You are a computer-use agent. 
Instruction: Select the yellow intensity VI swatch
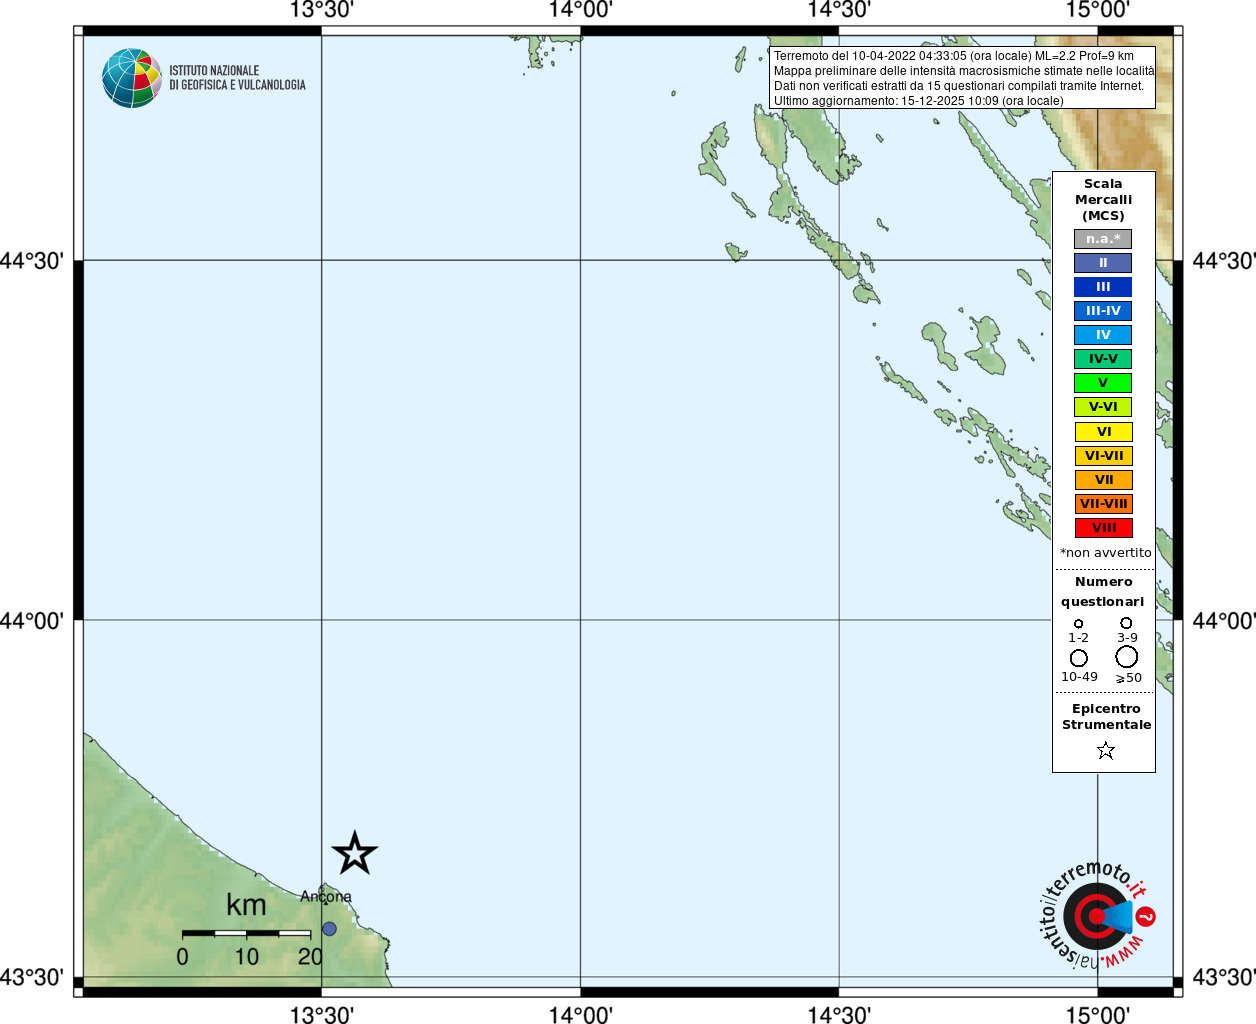tap(1103, 432)
